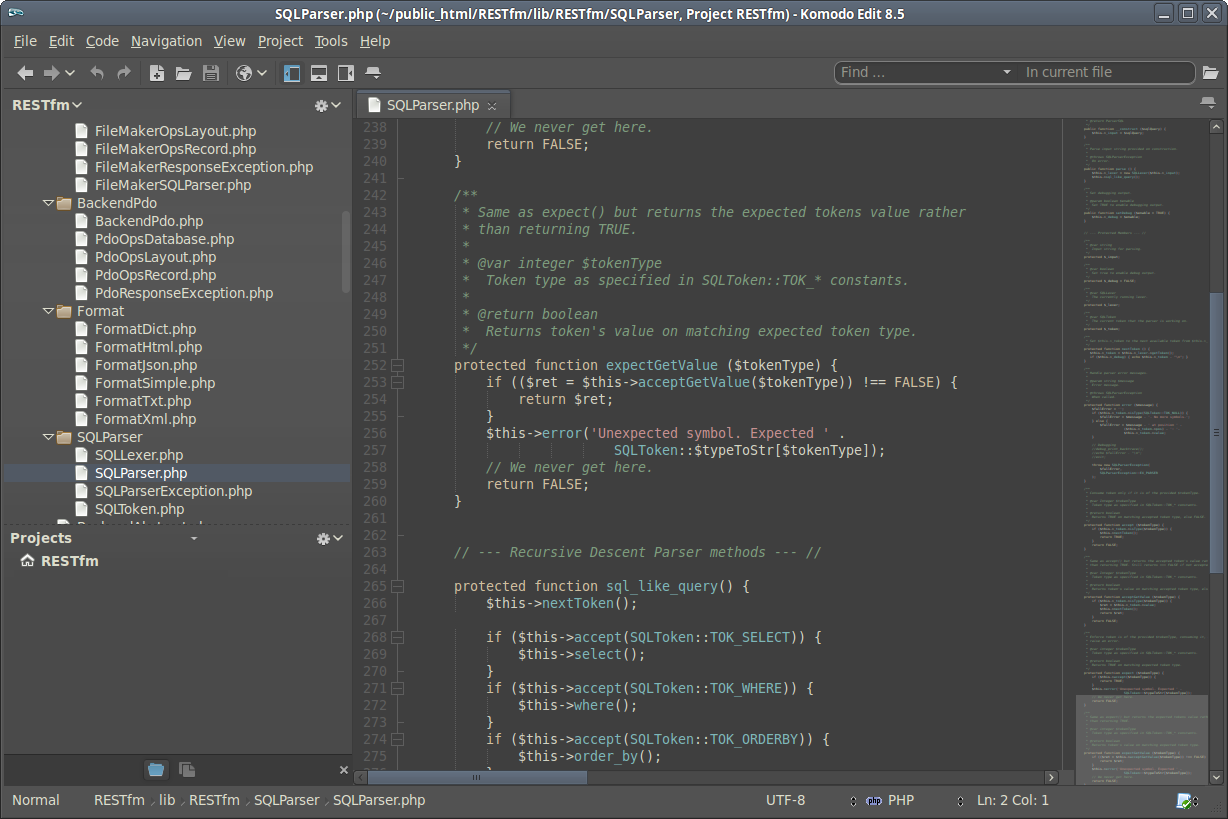Collapse the Format folder
1228x819 pixels.
point(48,311)
